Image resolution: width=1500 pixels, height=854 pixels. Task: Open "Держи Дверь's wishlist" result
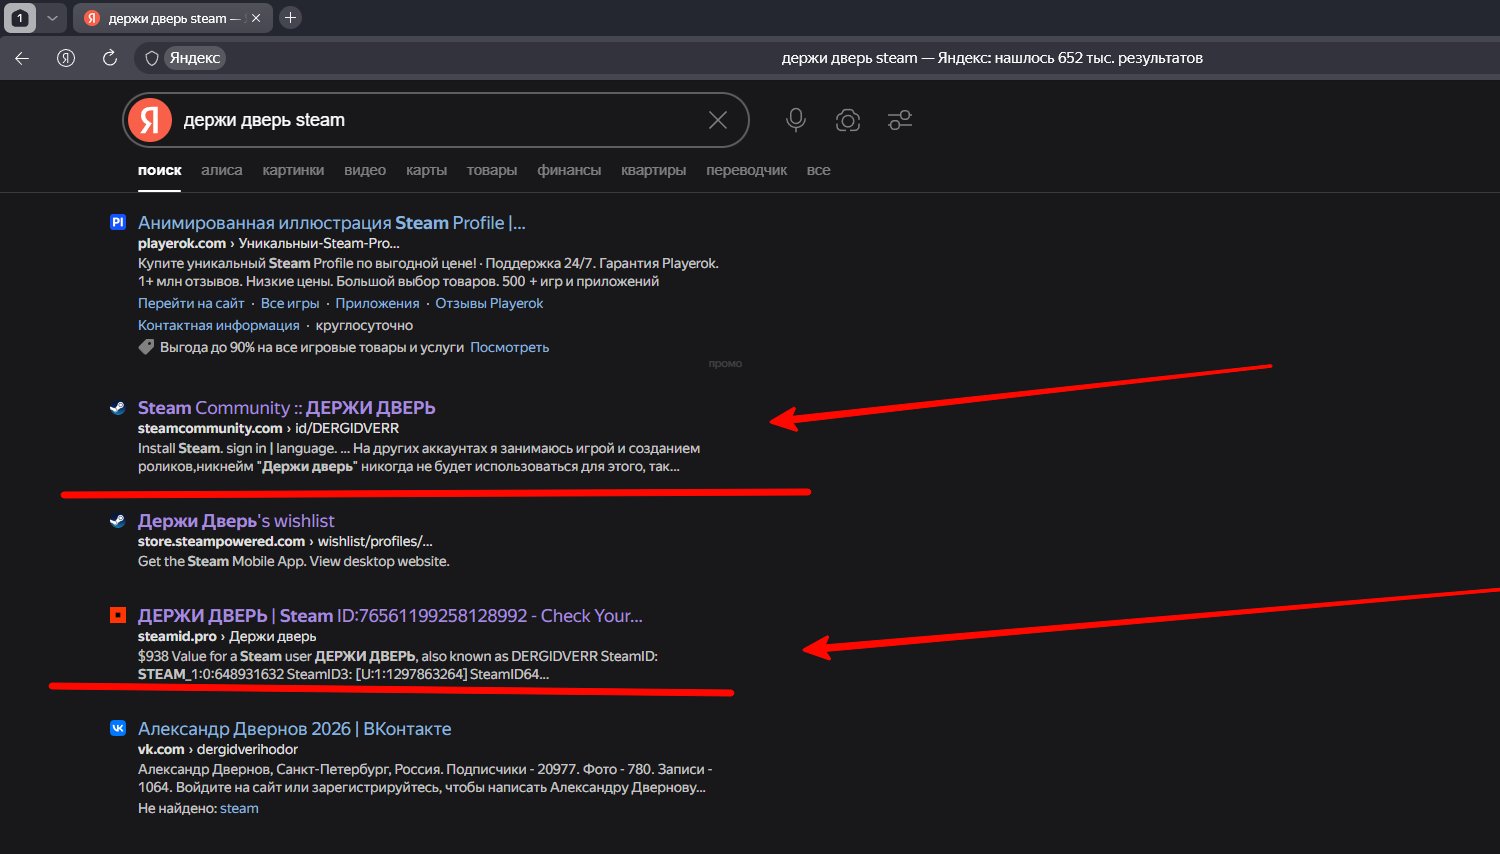point(236,521)
